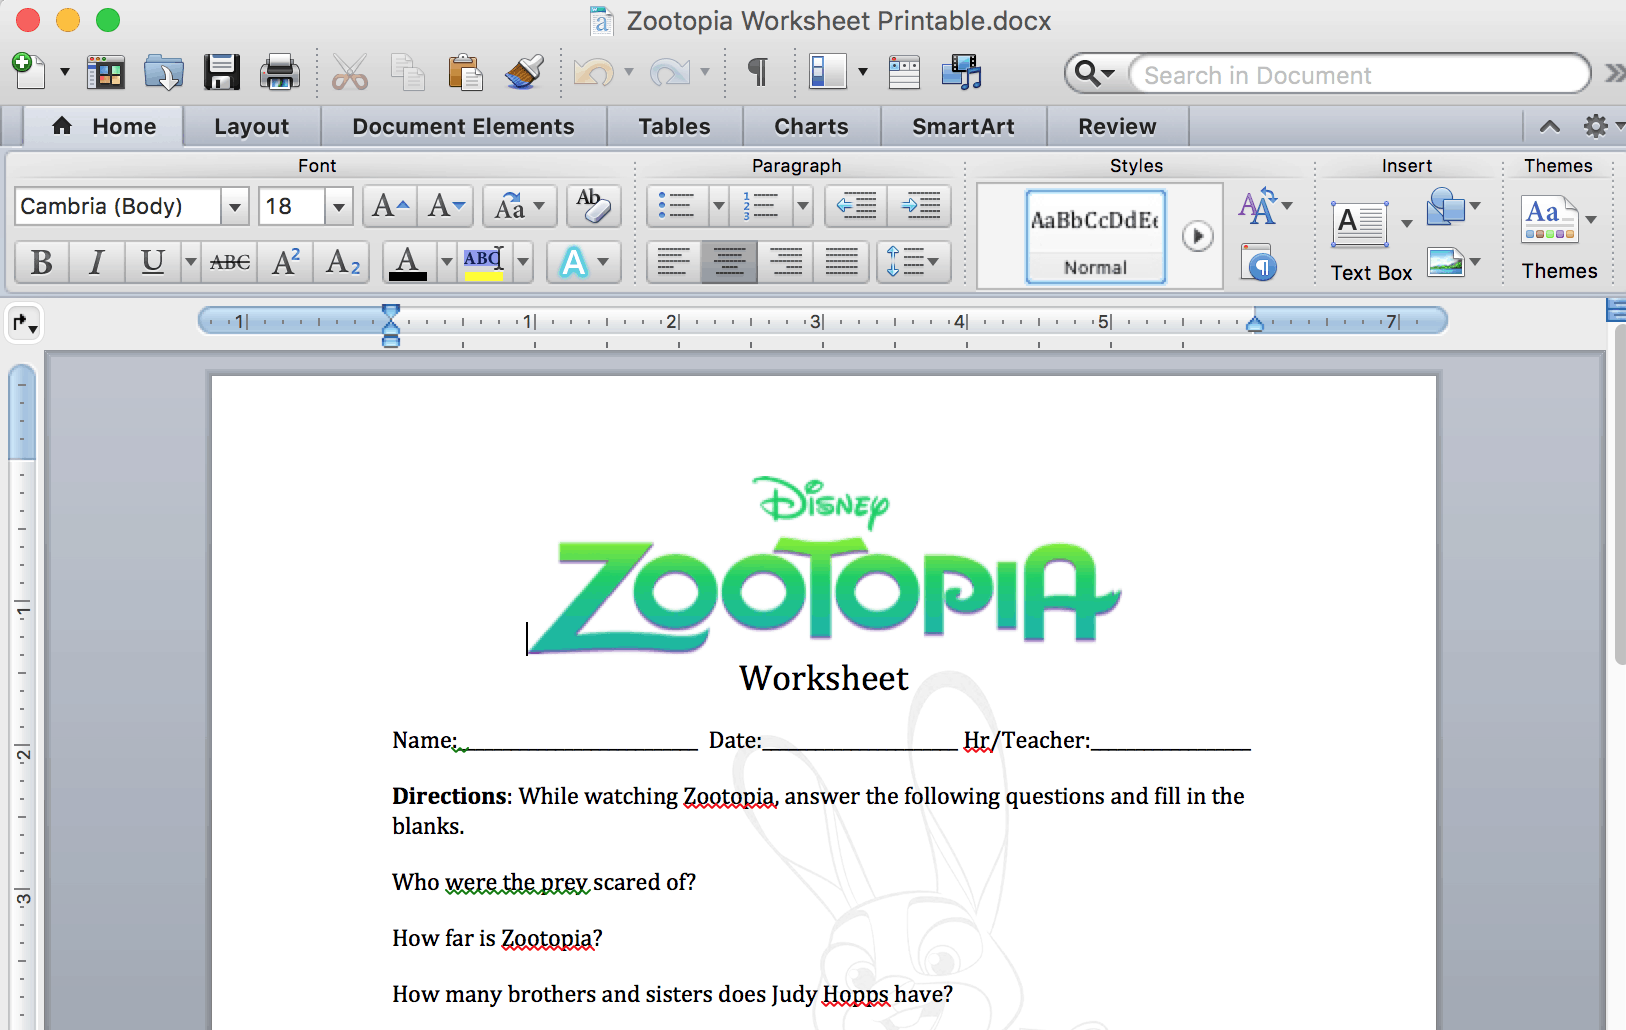The image size is (1626, 1030).
Task: Show paragraph marks
Action: pyautogui.click(x=759, y=71)
